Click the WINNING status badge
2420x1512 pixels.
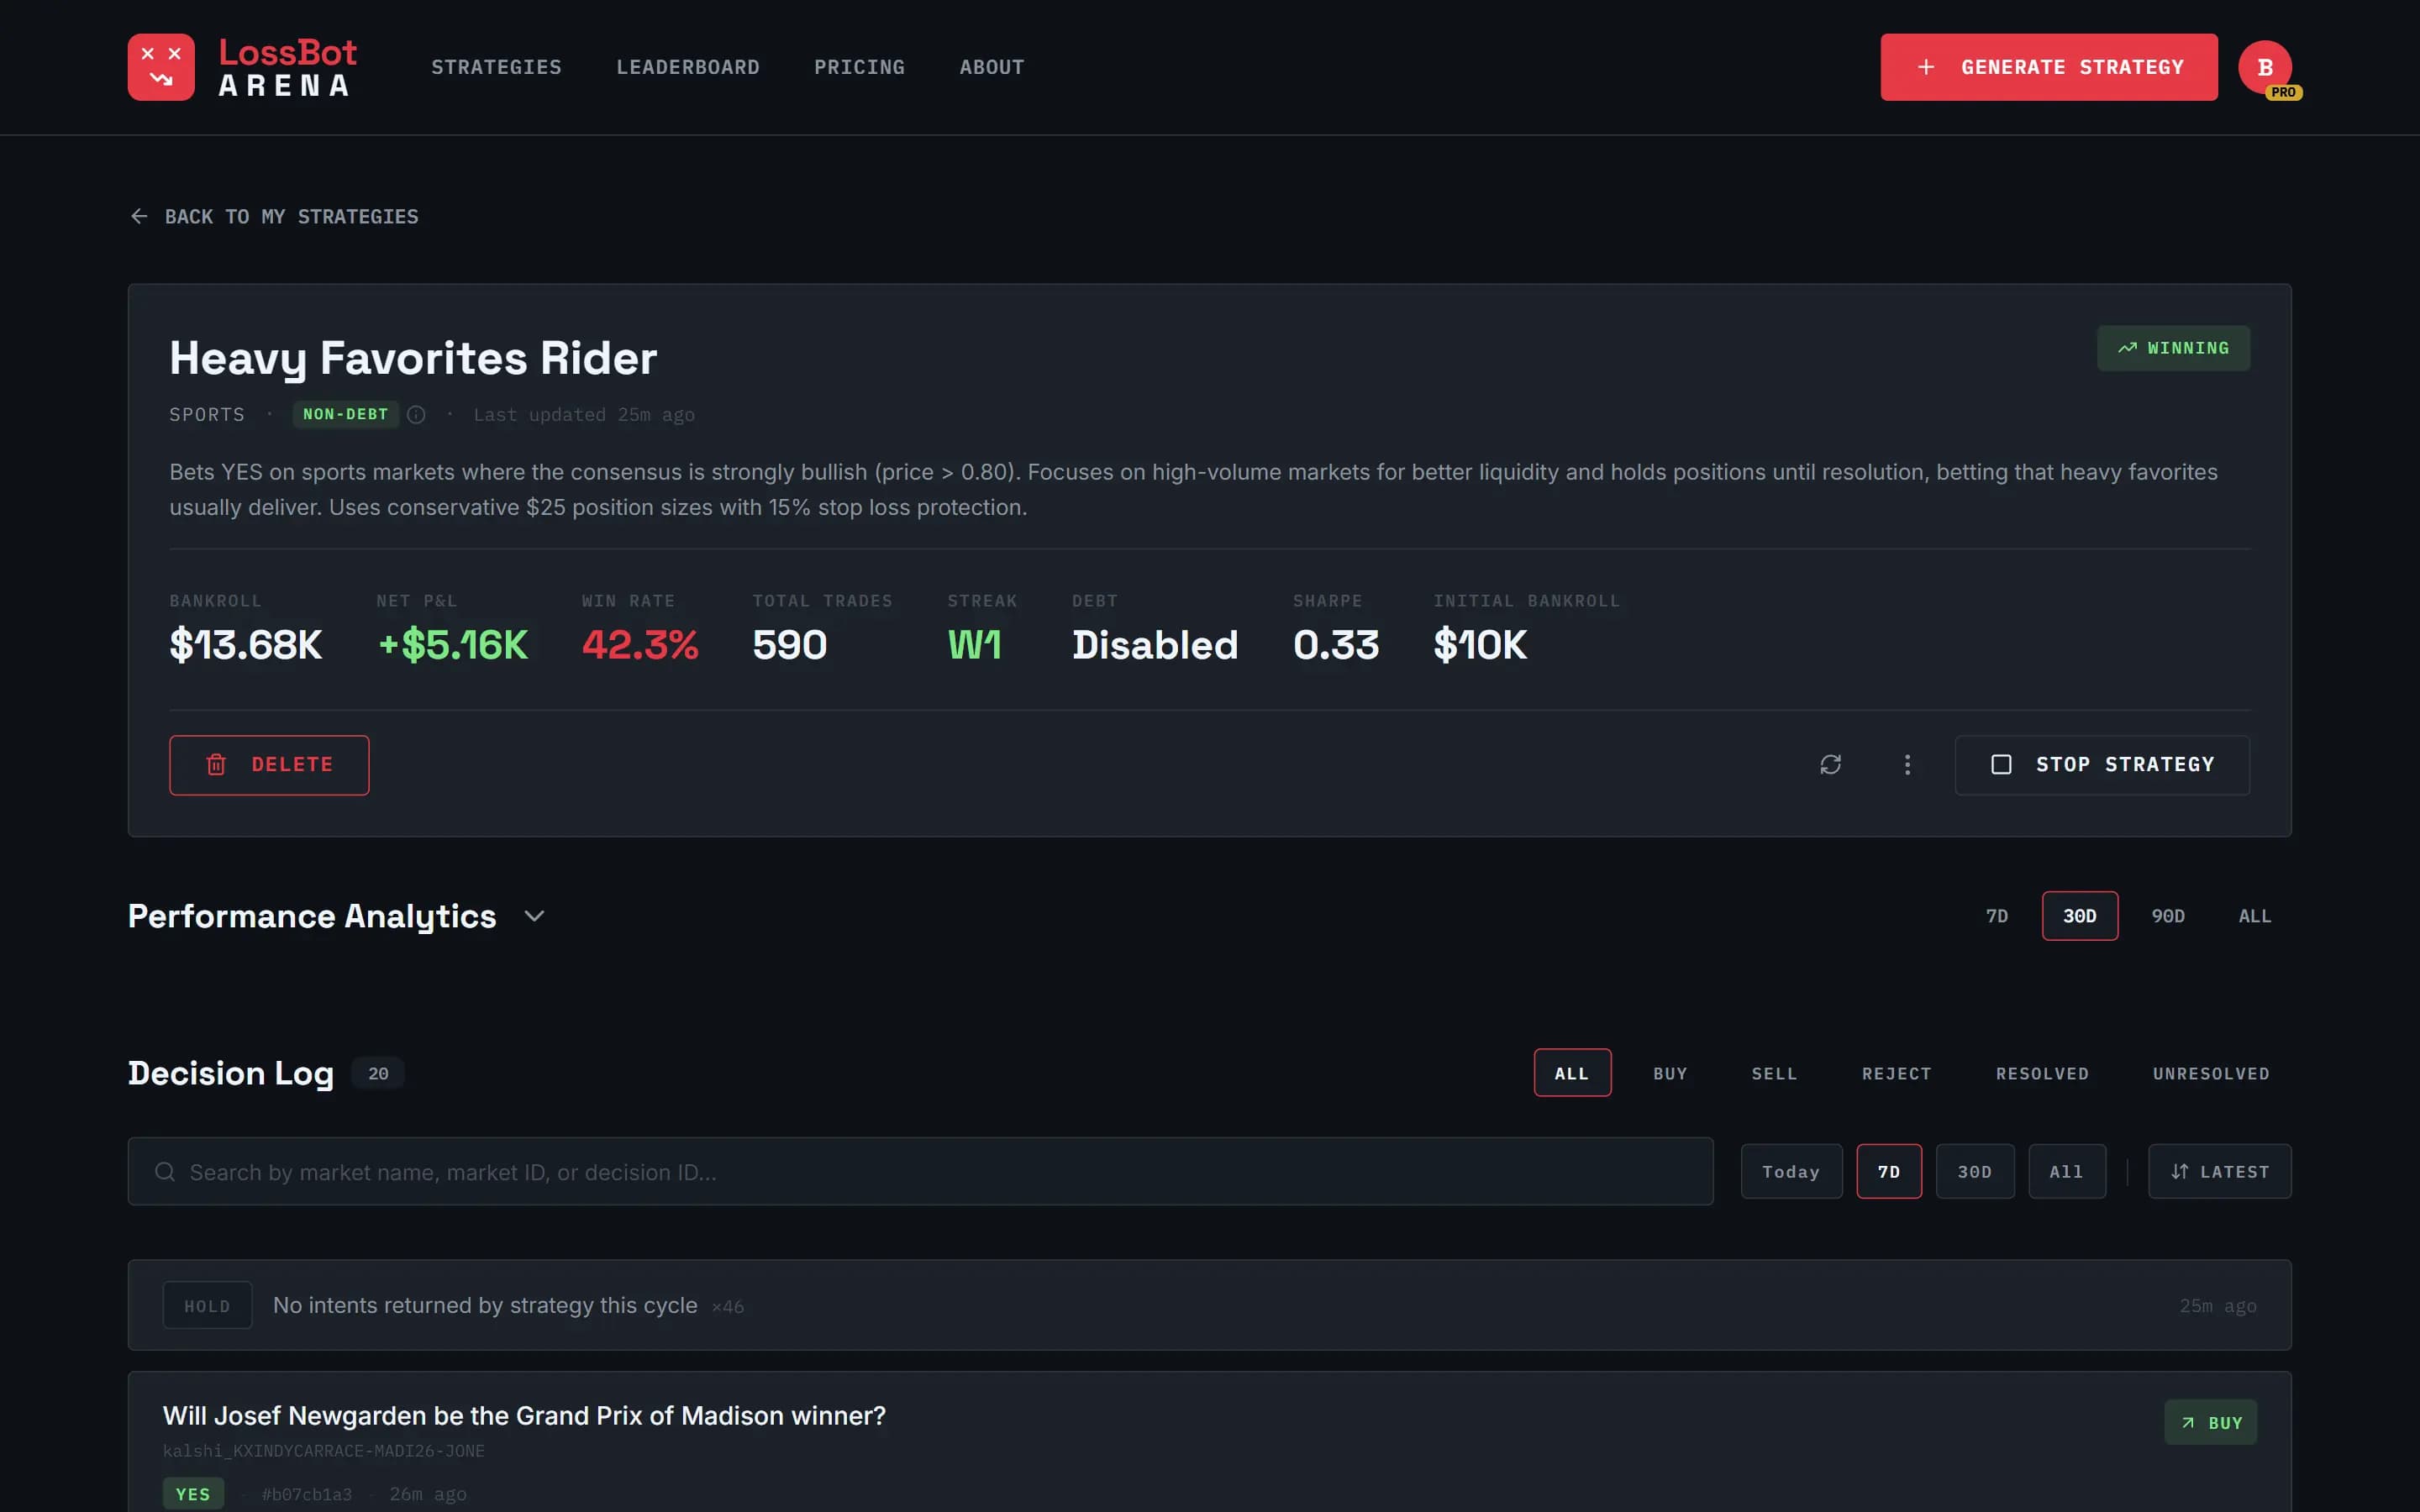point(2173,348)
